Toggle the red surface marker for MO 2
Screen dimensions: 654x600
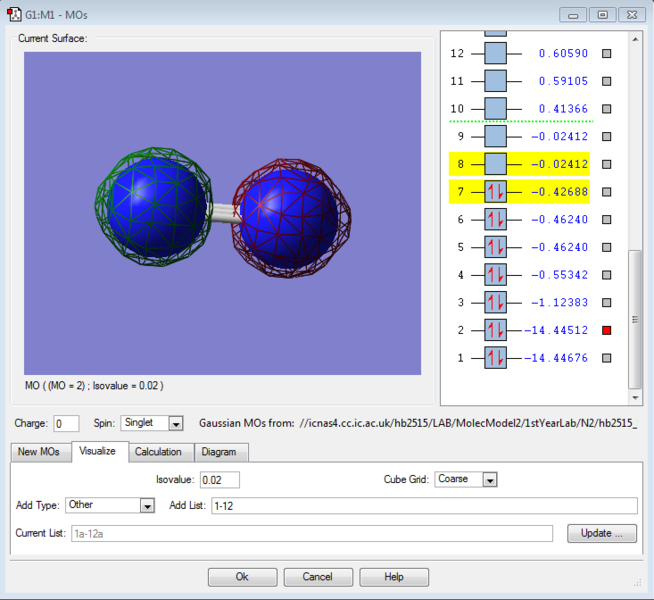click(x=606, y=330)
